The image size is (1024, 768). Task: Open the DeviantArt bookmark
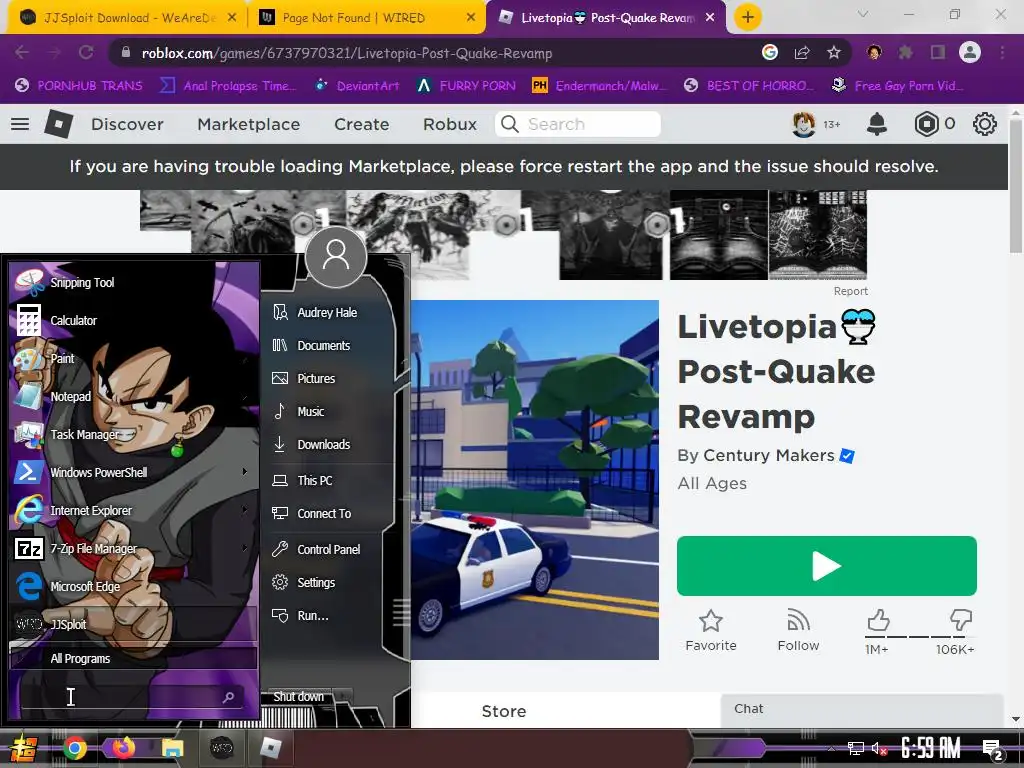coord(358,86)
